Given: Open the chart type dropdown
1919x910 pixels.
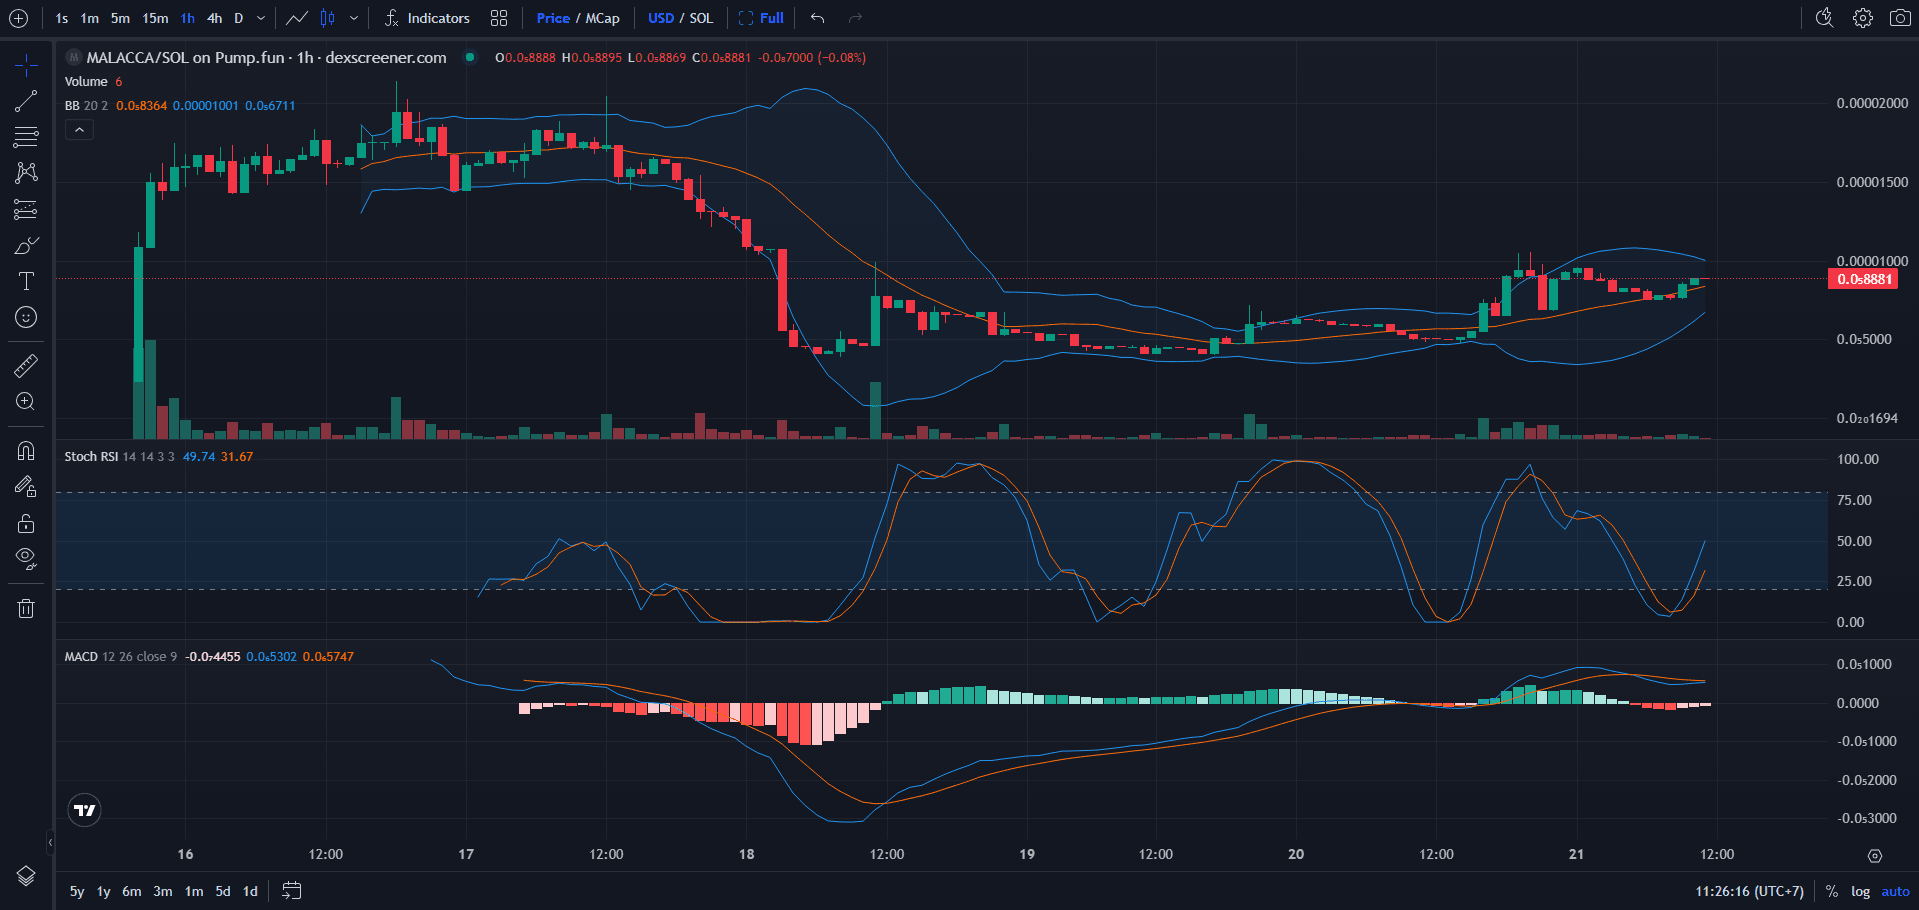Looking at the screenshot, I should [354, 18].
